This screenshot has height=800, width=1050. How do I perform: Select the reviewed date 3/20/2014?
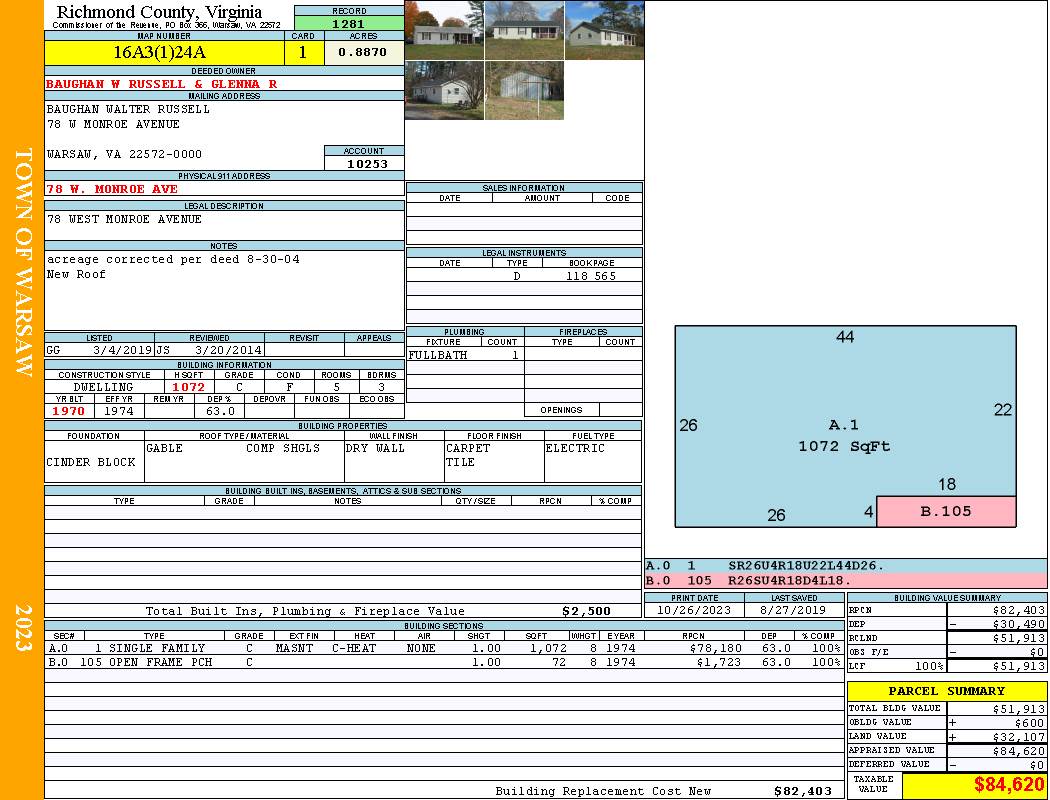click(x=228, y=349)
